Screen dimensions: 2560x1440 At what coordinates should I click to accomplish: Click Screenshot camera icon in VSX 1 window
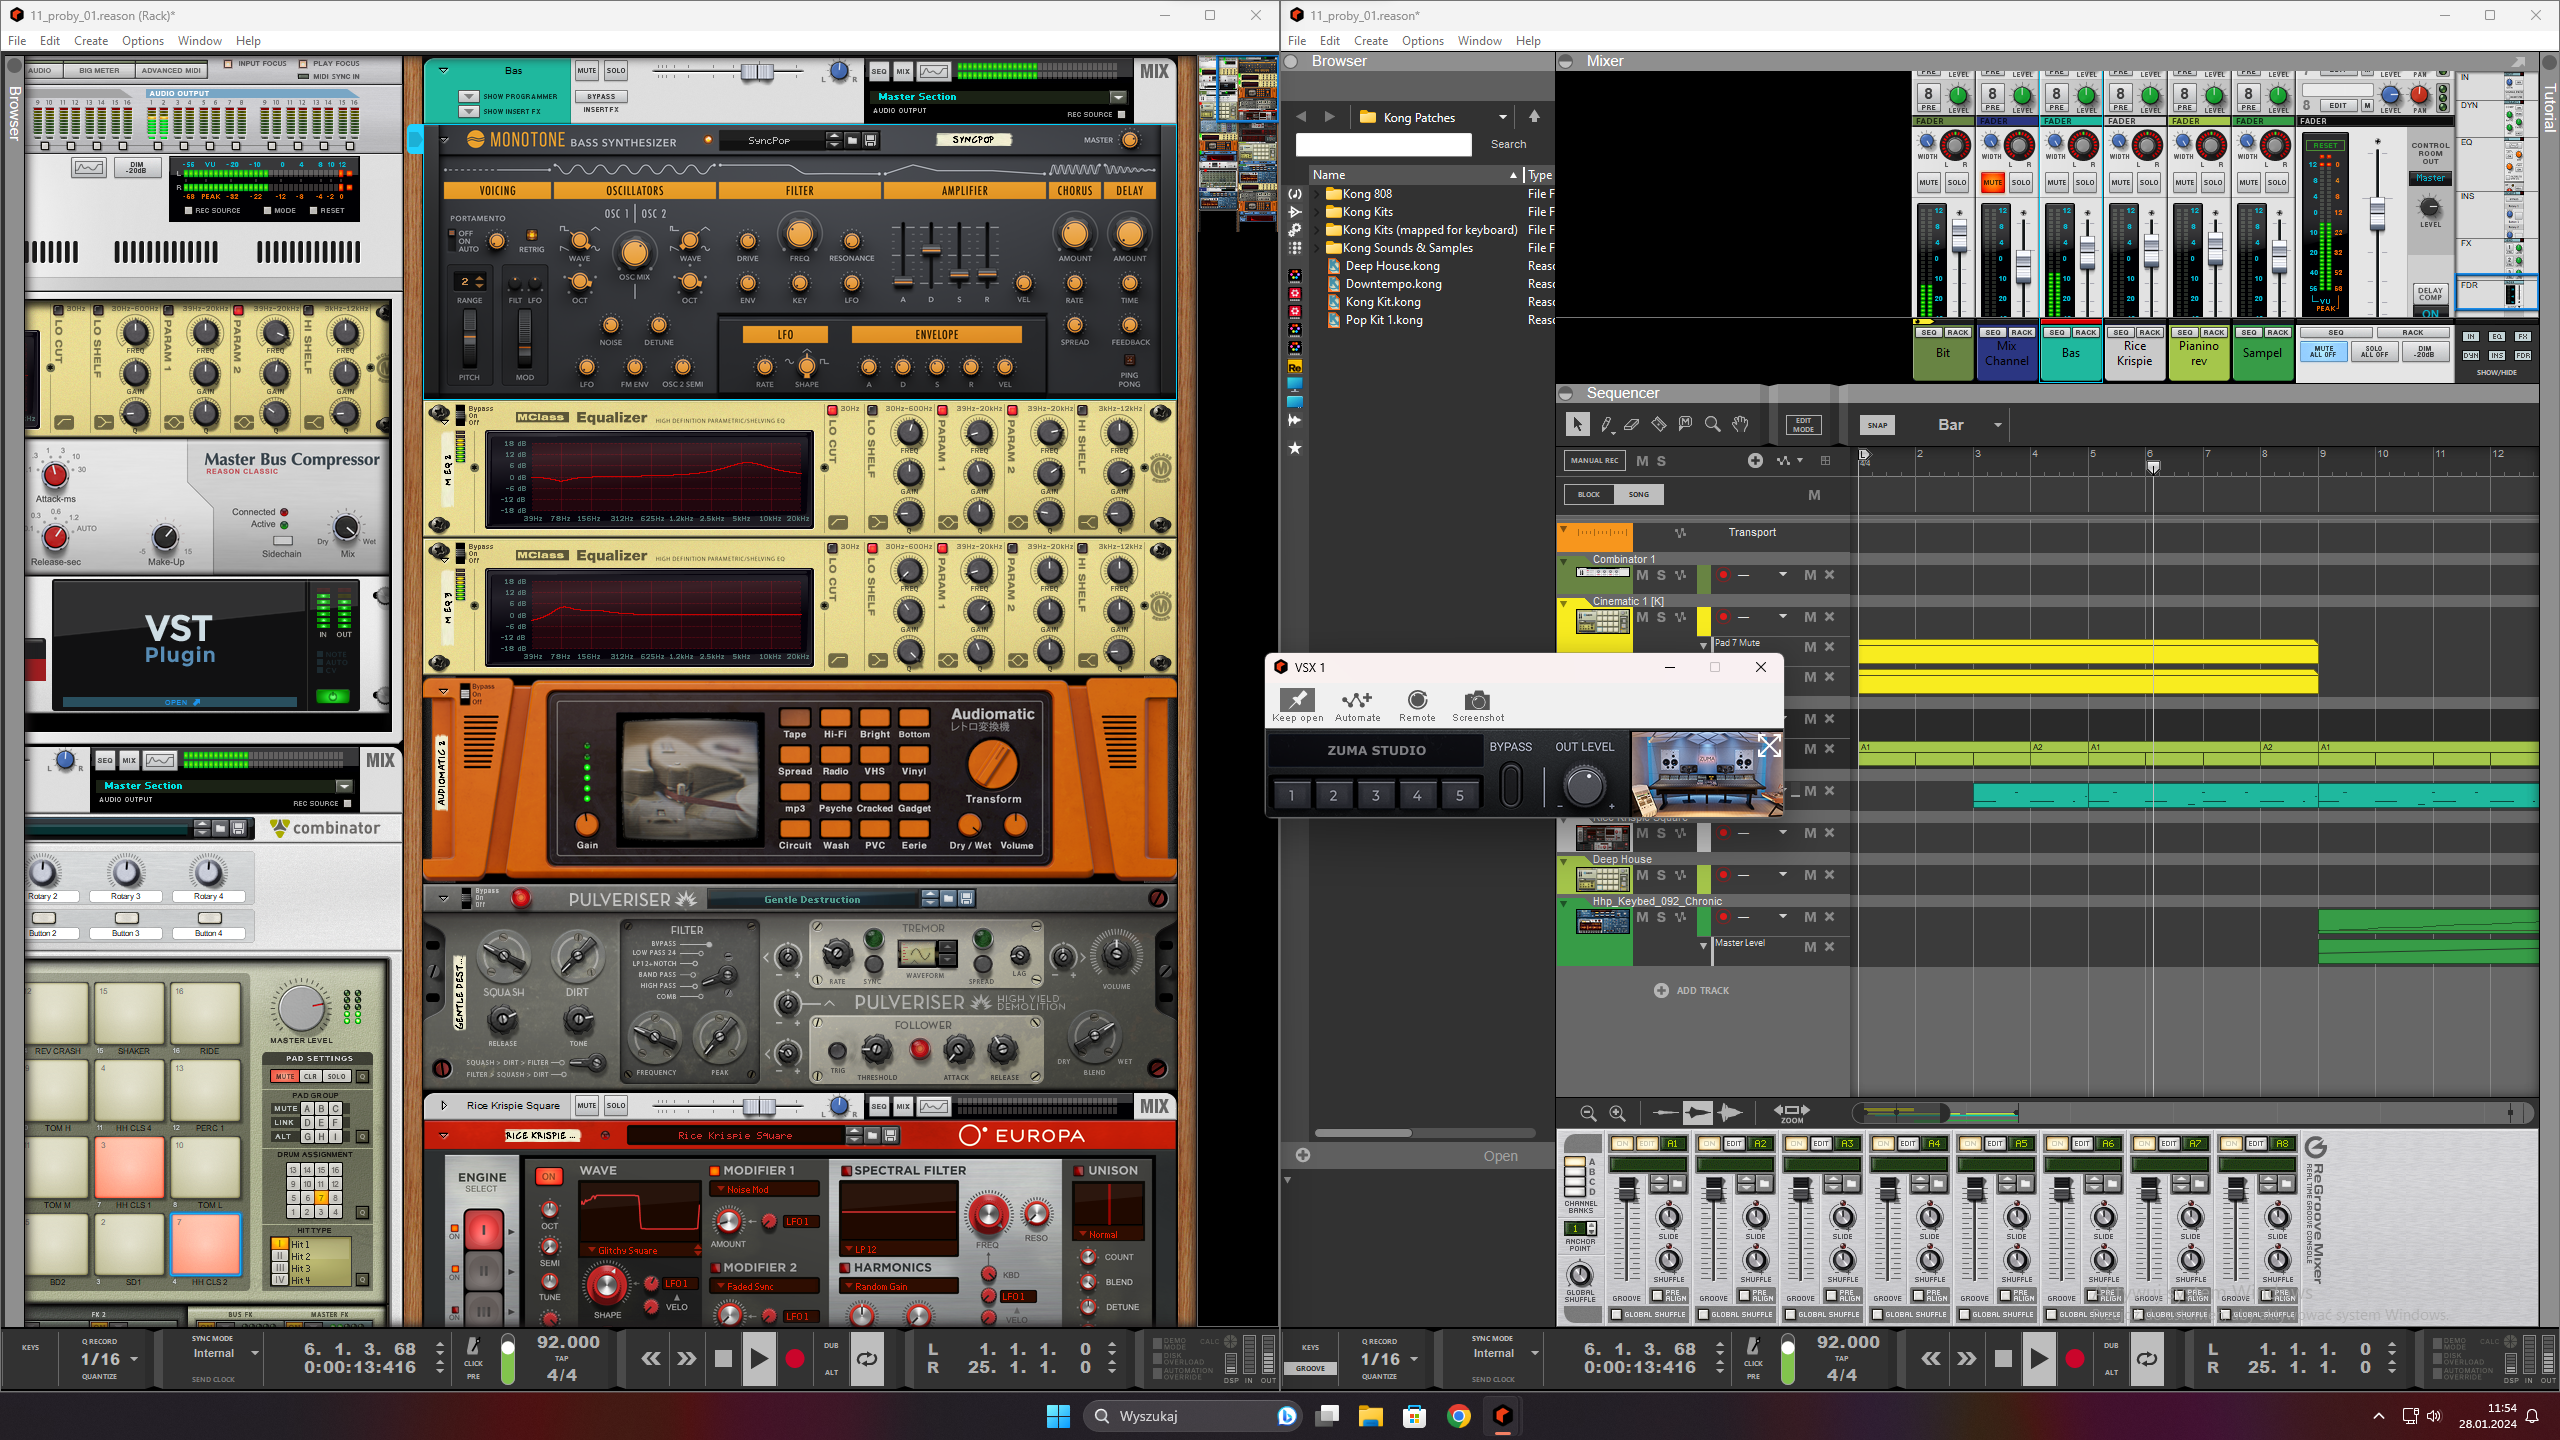coord(1477,700)
